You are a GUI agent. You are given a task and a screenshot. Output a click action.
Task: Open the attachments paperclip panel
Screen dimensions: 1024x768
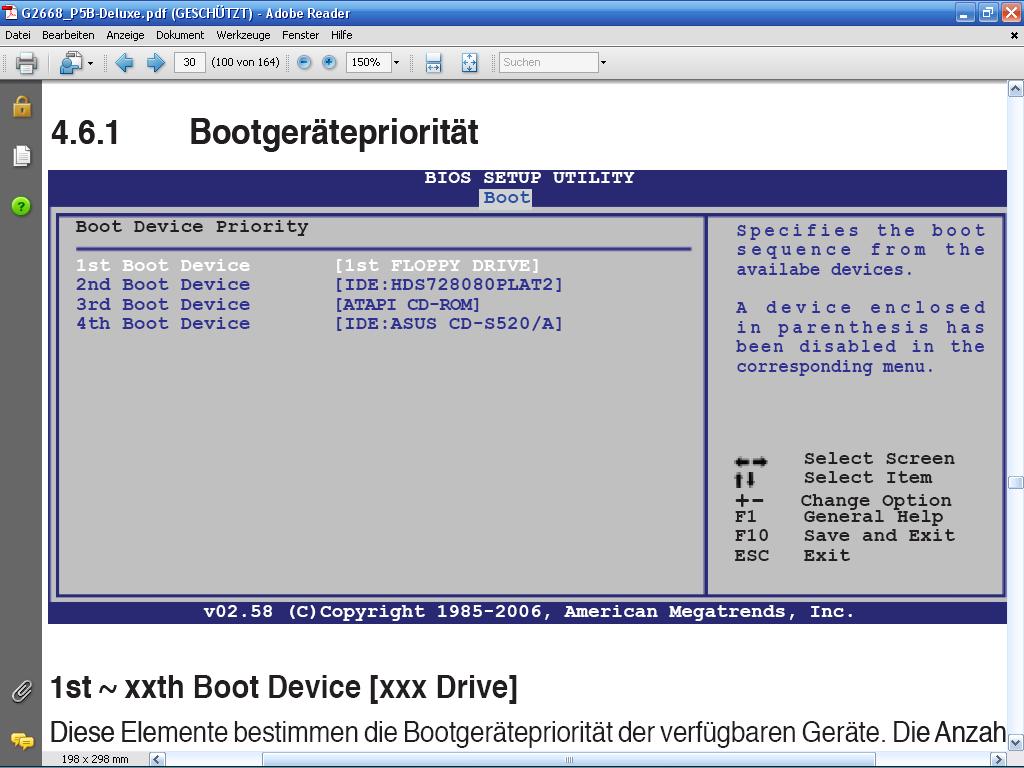click(22, 691)
